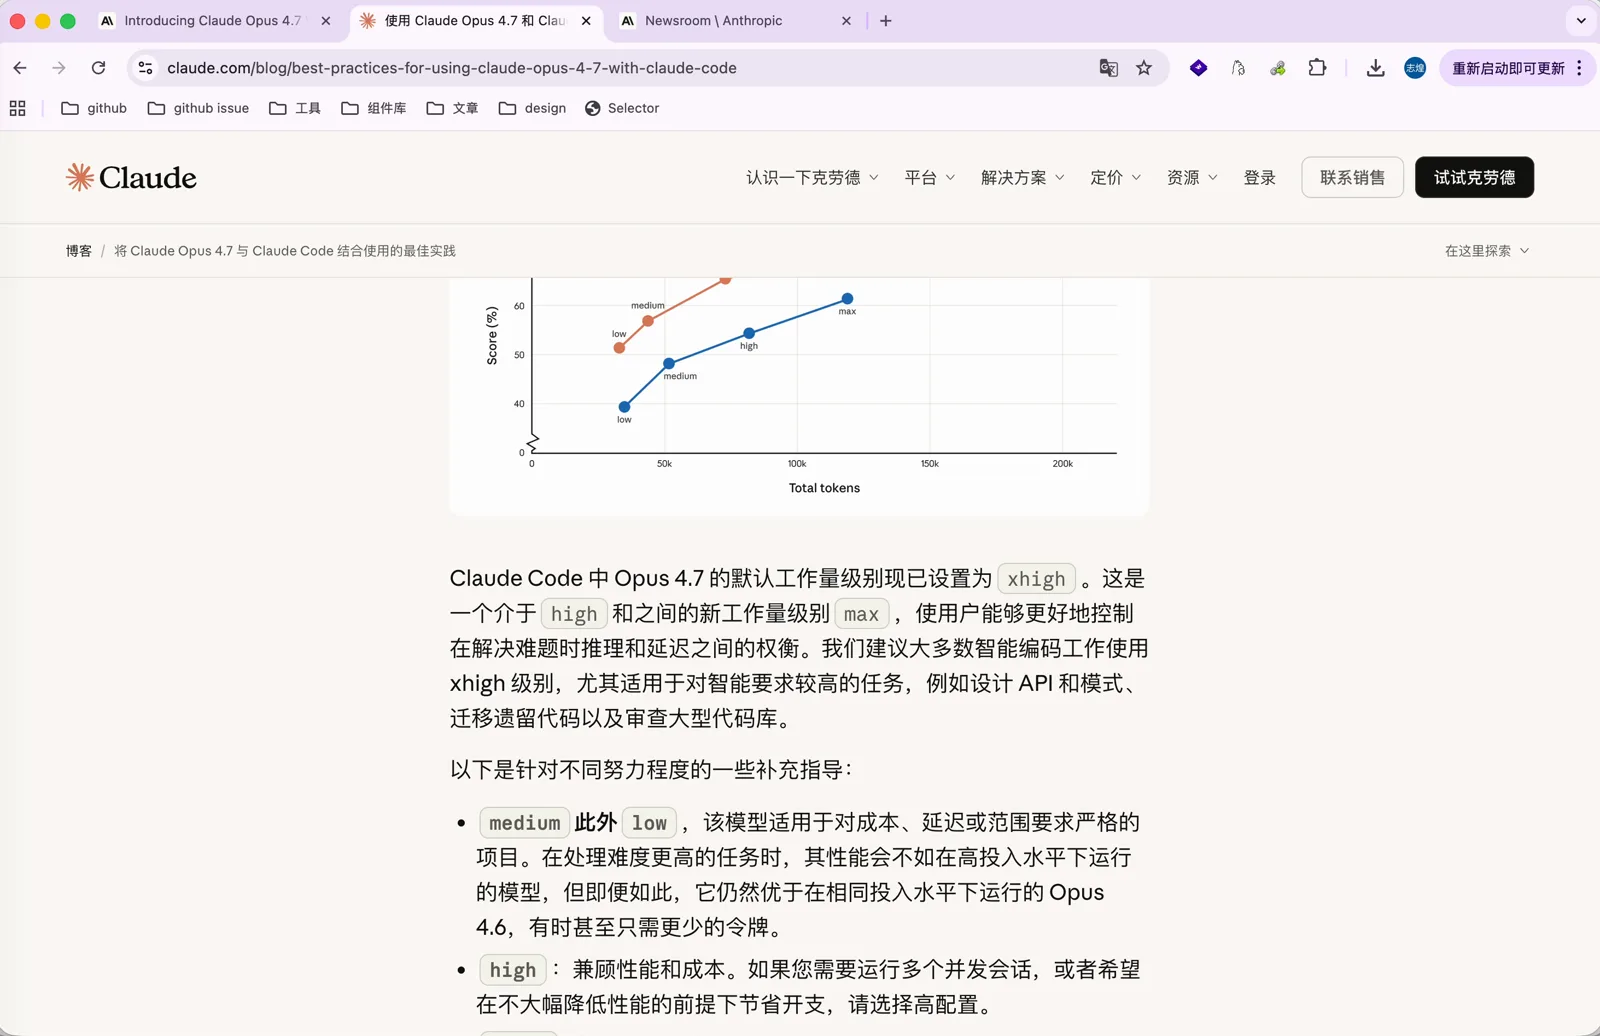
Task: Click the low code label in bullet list
Action: pos(649,823)
